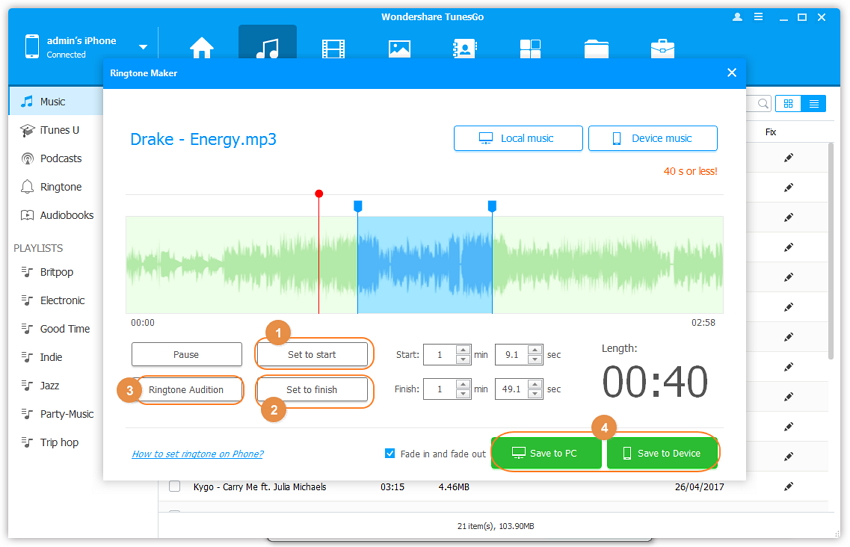Viewport: 850px width, 547px height.
Task: Switch to list view icon
Action: 814,103
